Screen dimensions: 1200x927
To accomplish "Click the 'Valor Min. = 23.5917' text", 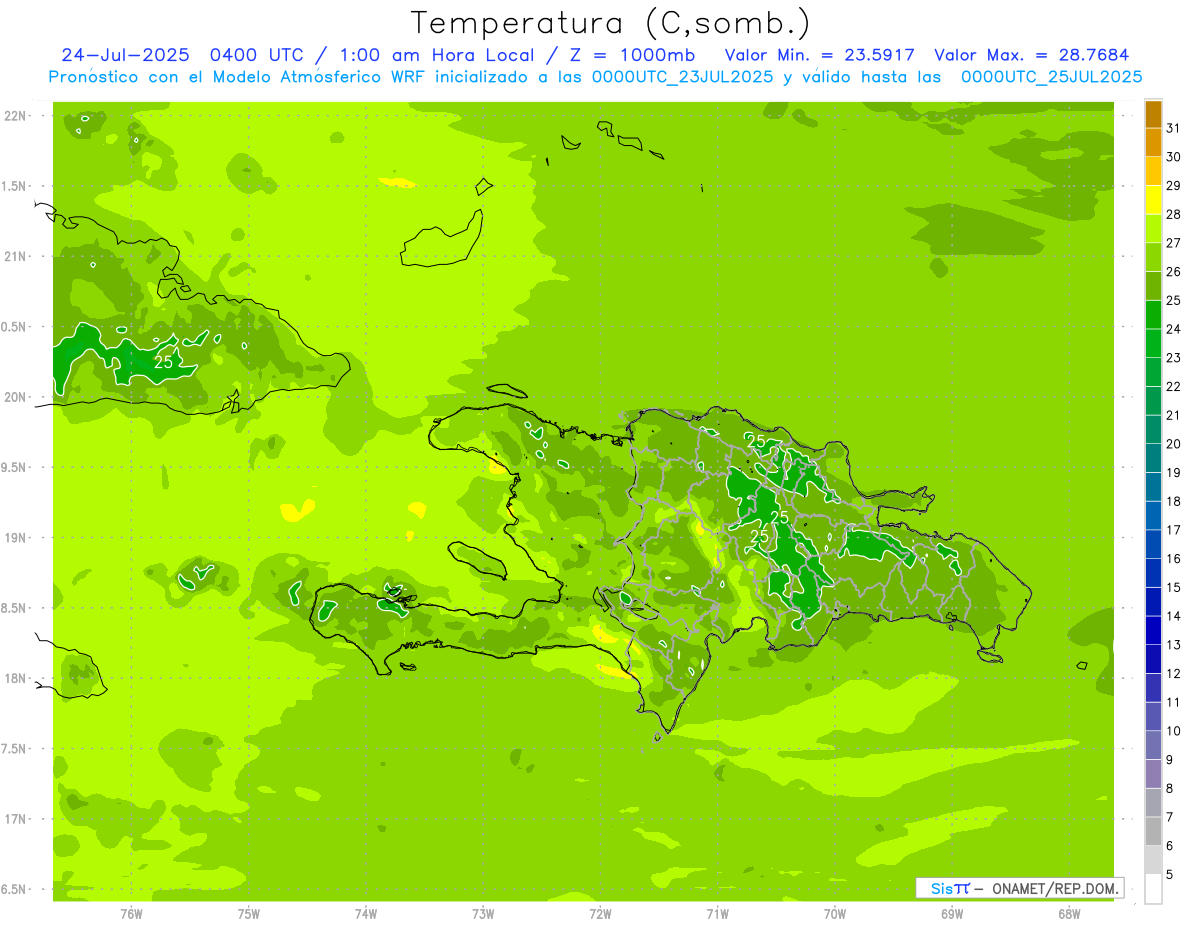I will [819, 55].
